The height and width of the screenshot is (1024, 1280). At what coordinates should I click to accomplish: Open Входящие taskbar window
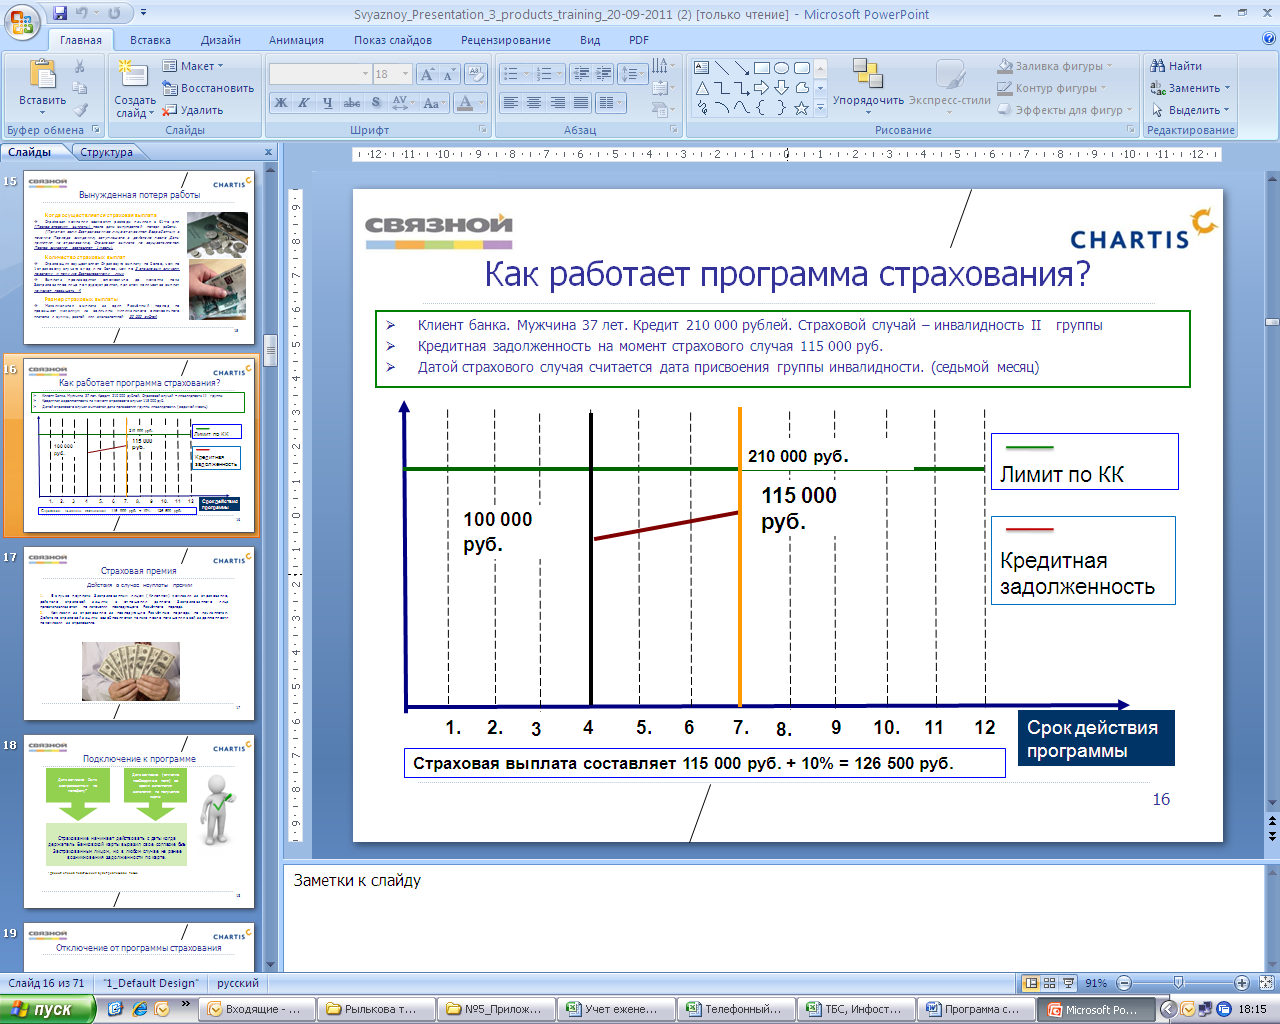coord(258,1009)
